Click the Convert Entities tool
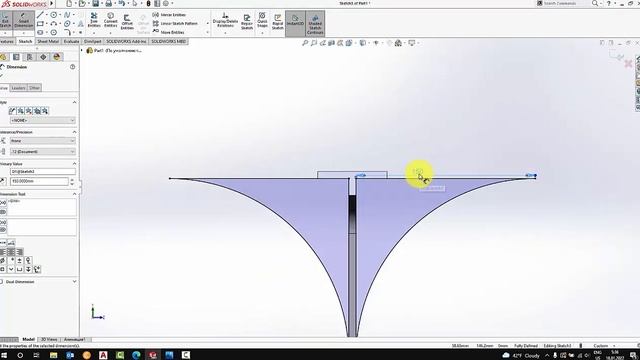 [110, 20]
